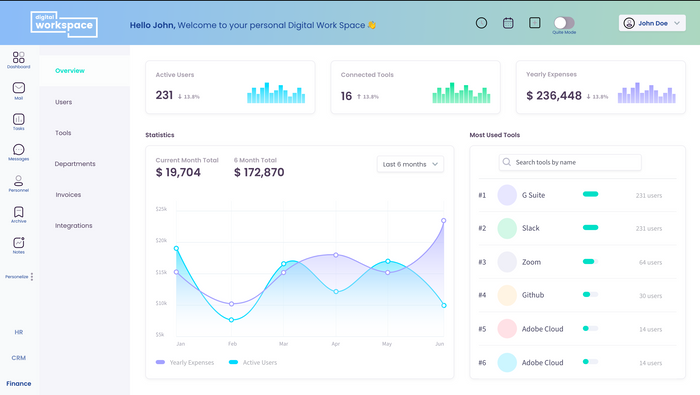Viewport: 700px width, 395px height.
Task: Open the Mail icon in the sidebar
Action: tap(18, 87)
